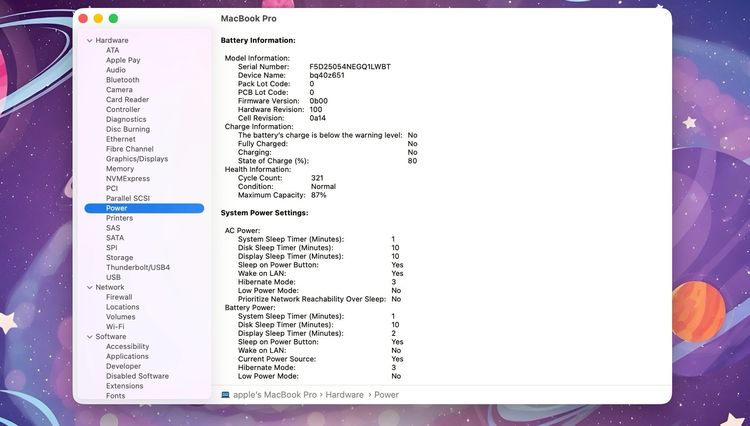Open Accessibility under Software

[x=128, y=347]
